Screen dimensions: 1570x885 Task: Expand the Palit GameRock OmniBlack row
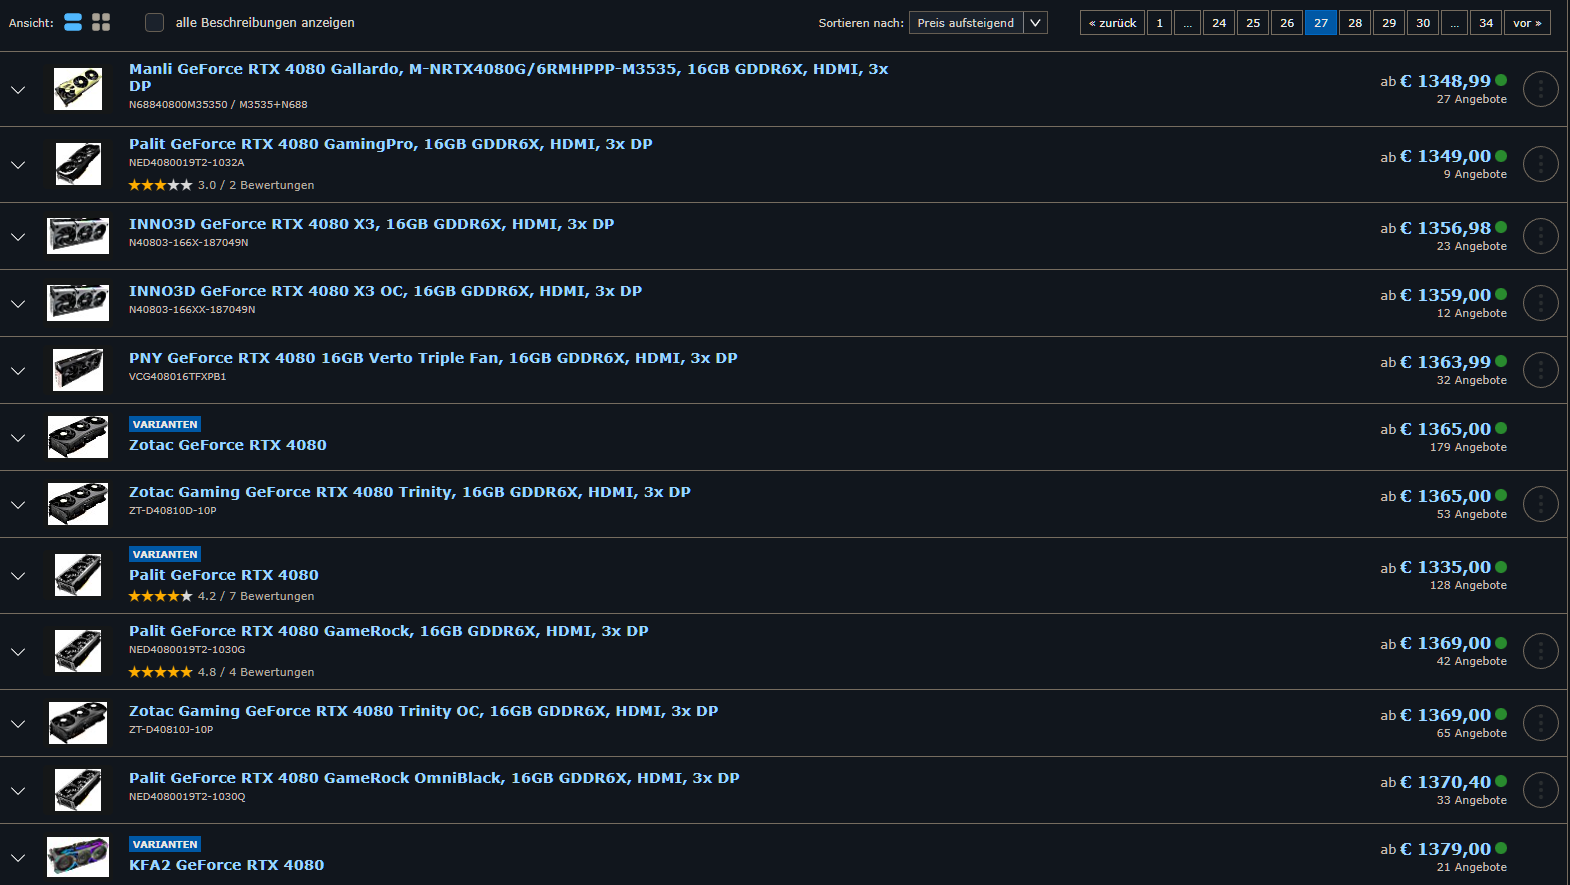18,790
